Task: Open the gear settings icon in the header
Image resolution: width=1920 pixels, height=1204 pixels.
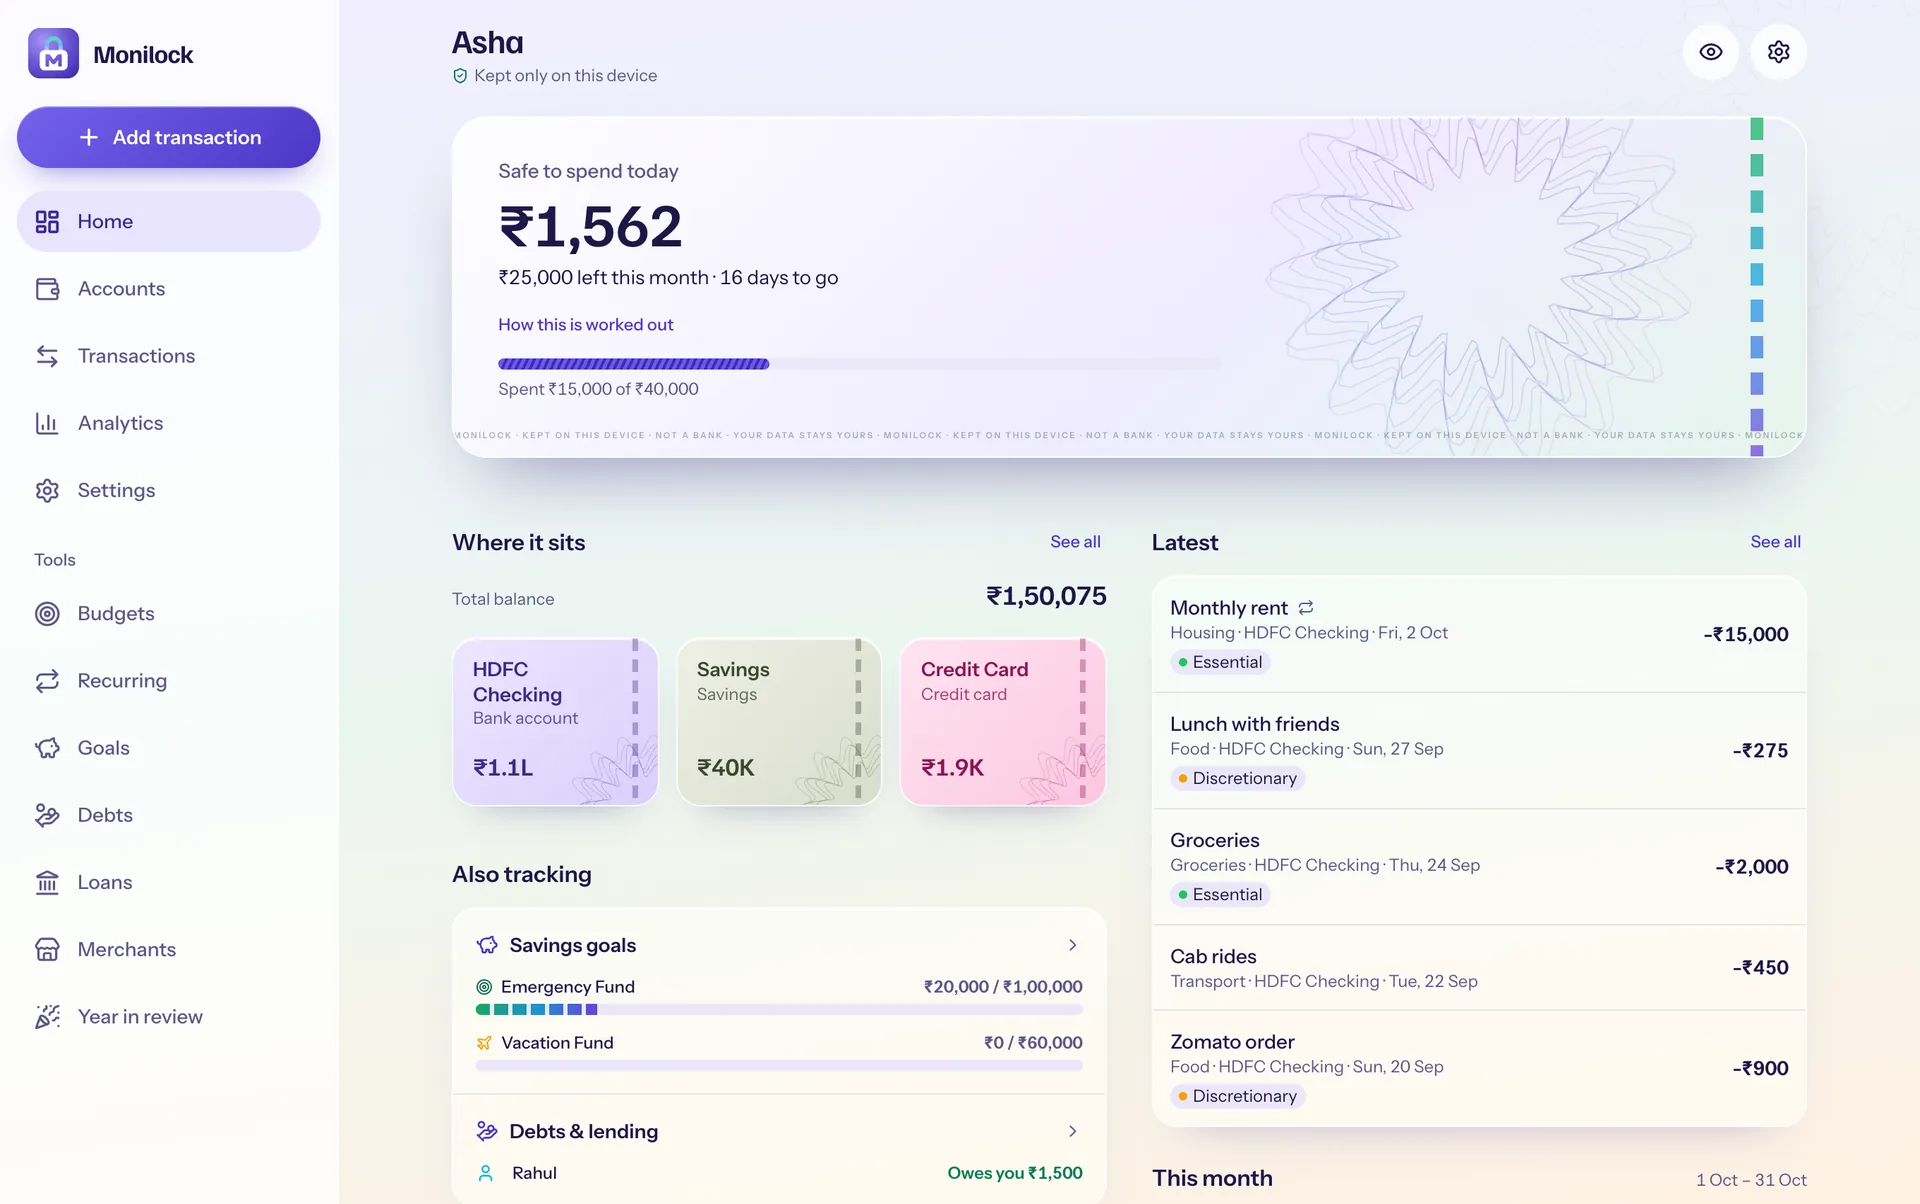Action: [1778, 52]
